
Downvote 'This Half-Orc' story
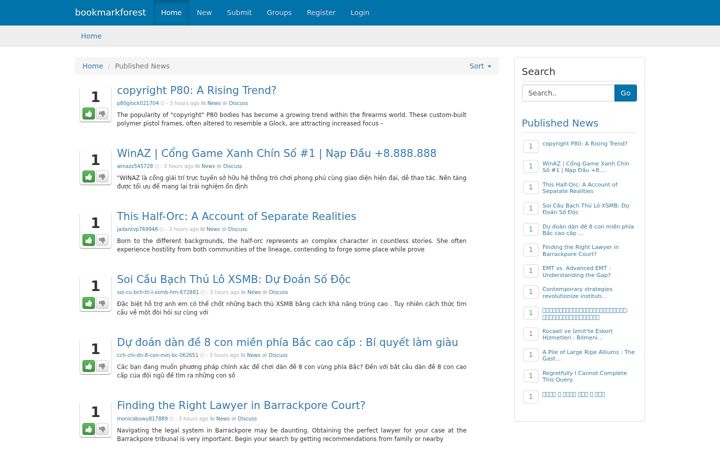102,240
